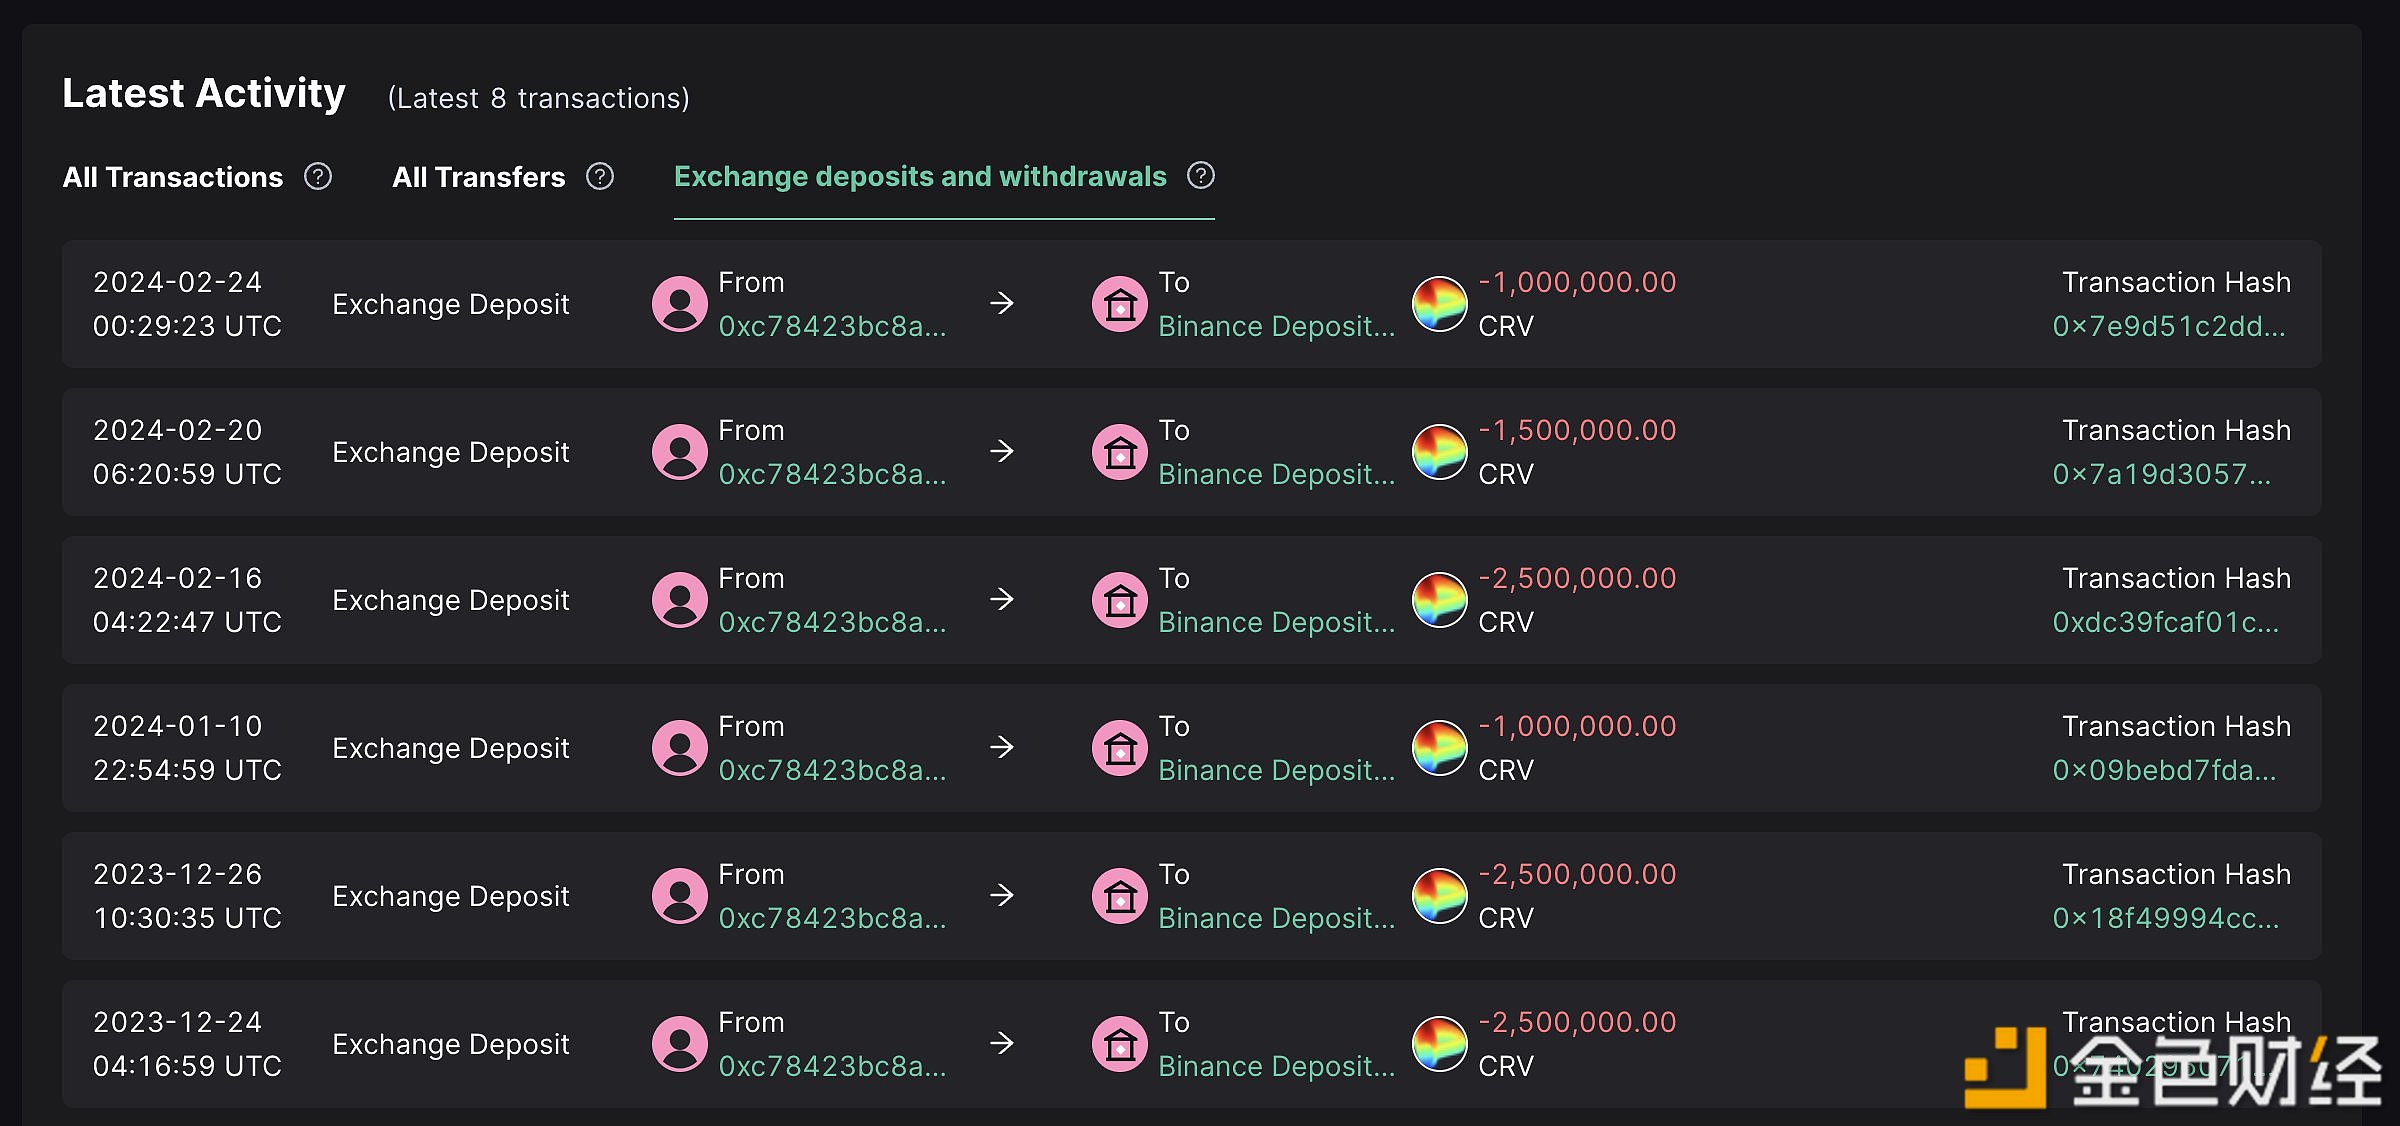This screenshot has height=1126, width=2400.
Task: Click sender avatar icon in 2024-02-24 row
Action: (680, 304)
